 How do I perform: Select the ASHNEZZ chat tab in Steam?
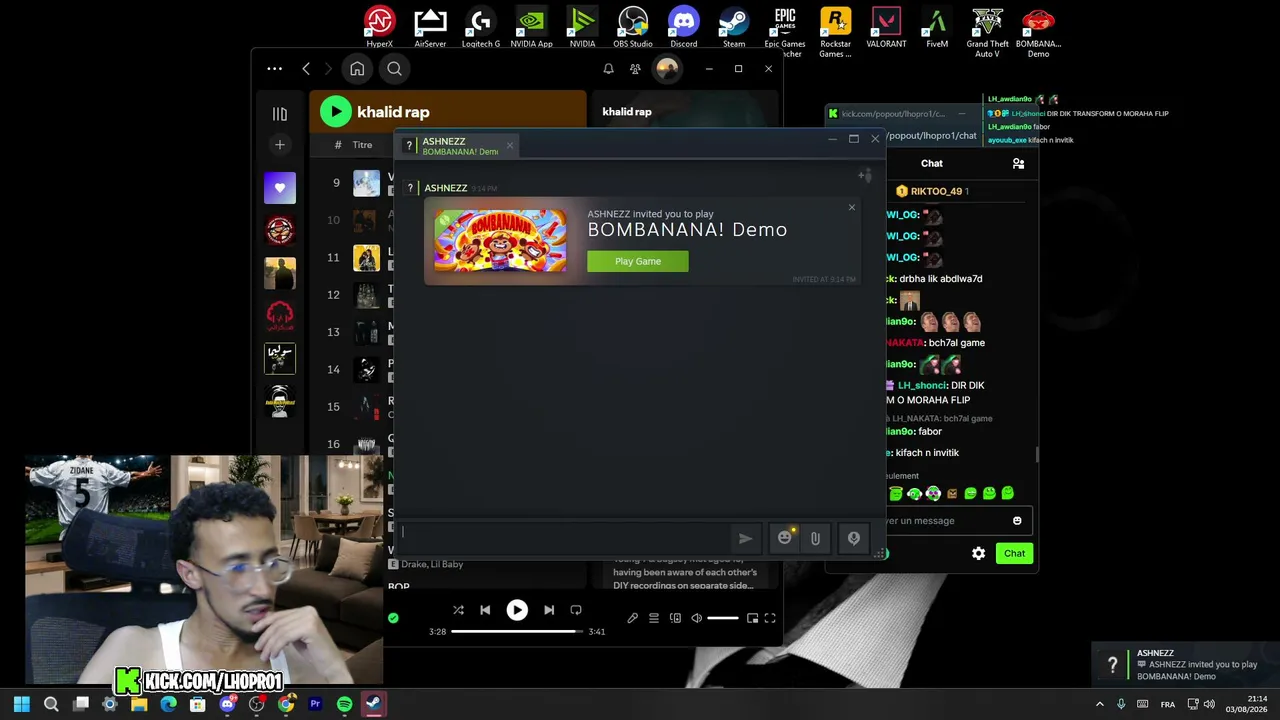458,146
